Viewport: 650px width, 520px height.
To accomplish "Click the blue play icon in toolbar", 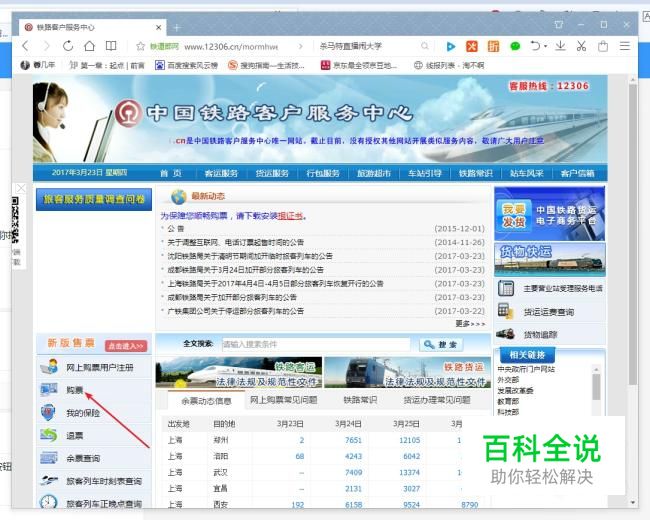I will (451, 46).
